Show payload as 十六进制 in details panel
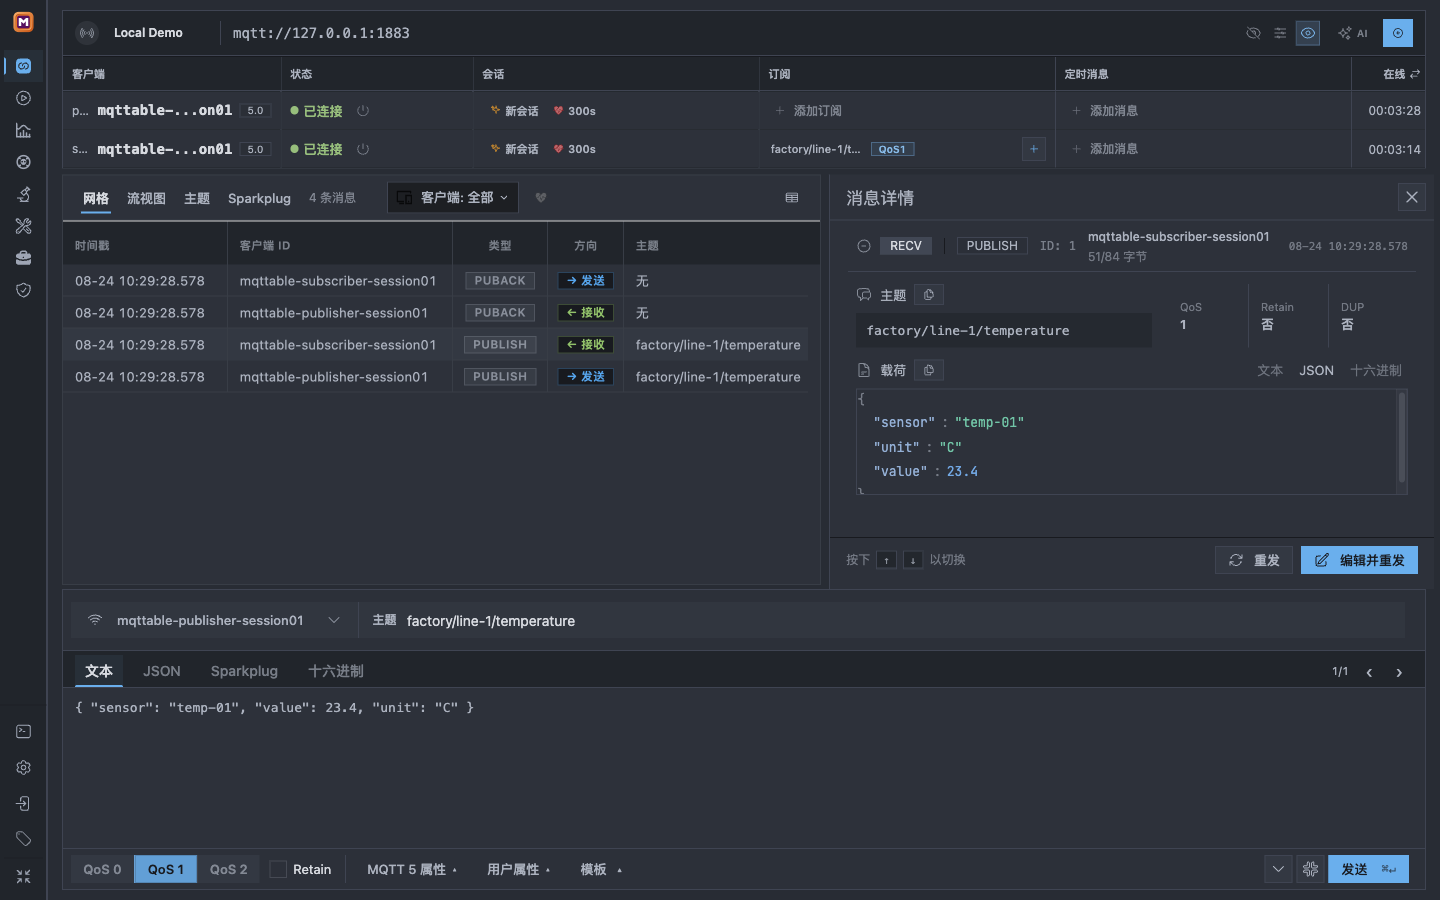 point(1376,370)
